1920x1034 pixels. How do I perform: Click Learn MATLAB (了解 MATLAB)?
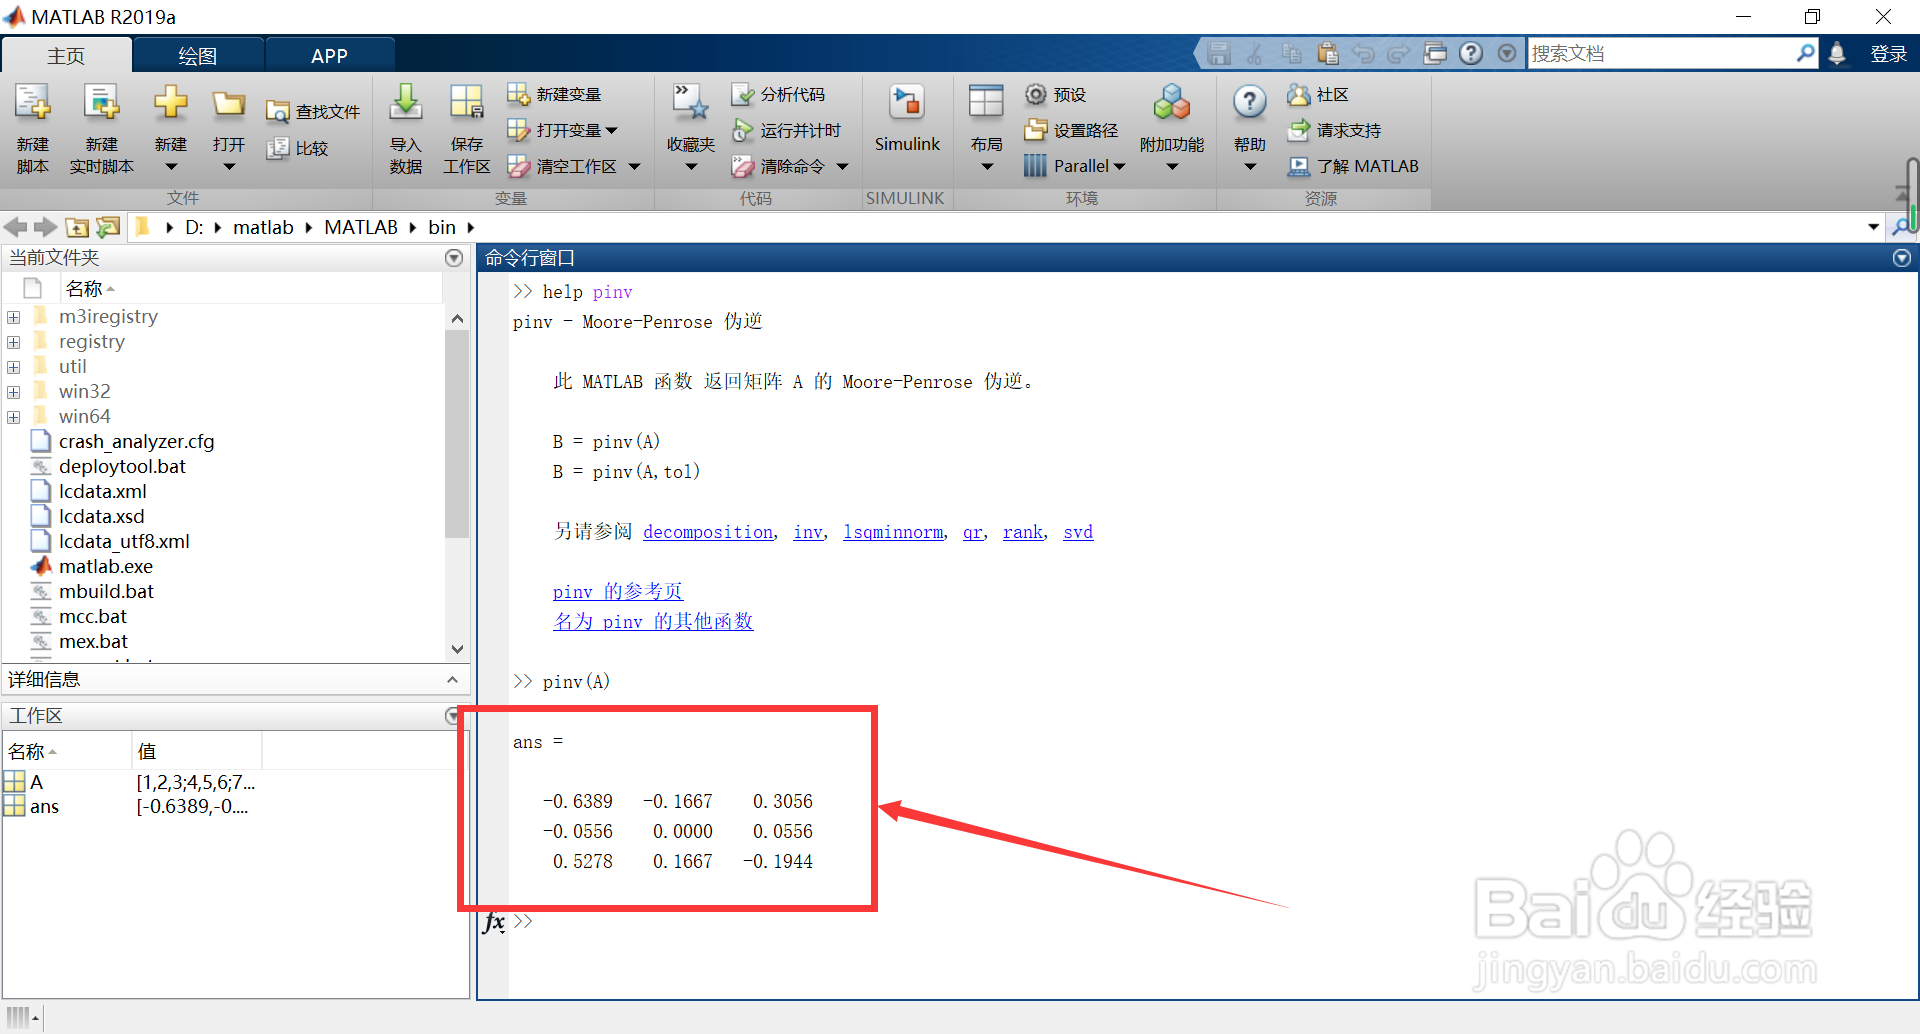click(x=1353, y=166)
